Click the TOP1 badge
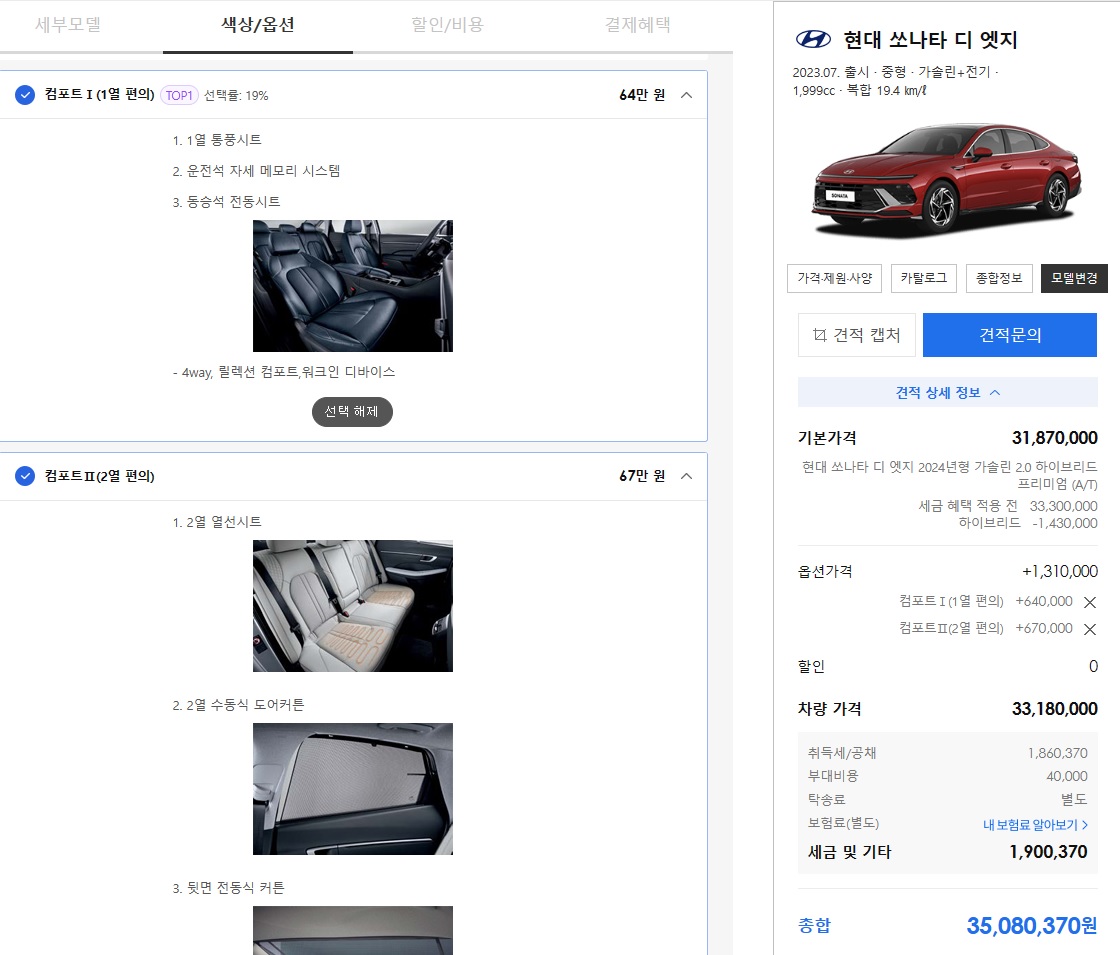 (x=179, y=95)
